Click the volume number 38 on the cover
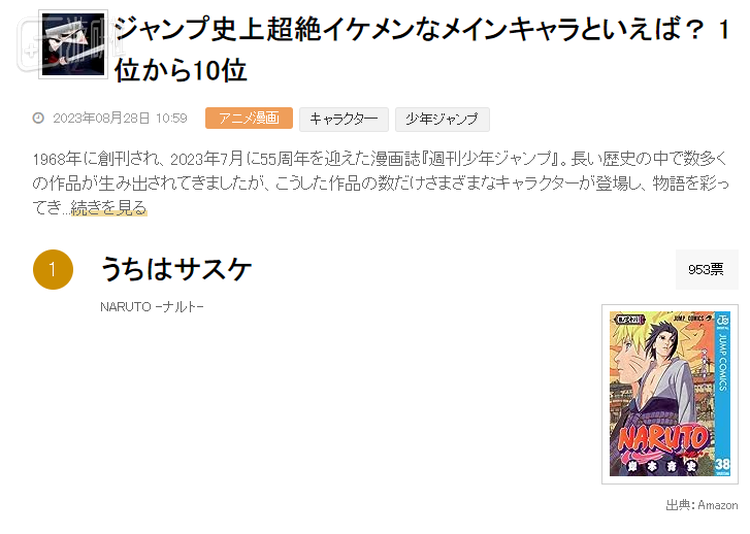Viewport: 750px width, 534px height. point(722,465)
